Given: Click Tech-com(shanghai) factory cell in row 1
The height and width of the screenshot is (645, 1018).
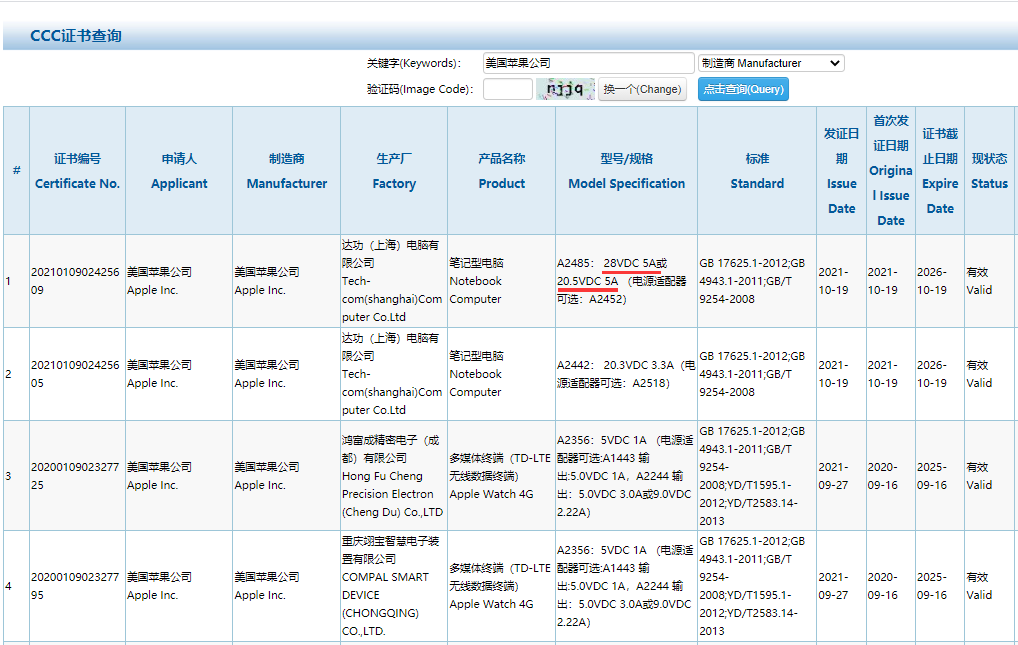Looking at the screenshot, I should tap(394, 281).
